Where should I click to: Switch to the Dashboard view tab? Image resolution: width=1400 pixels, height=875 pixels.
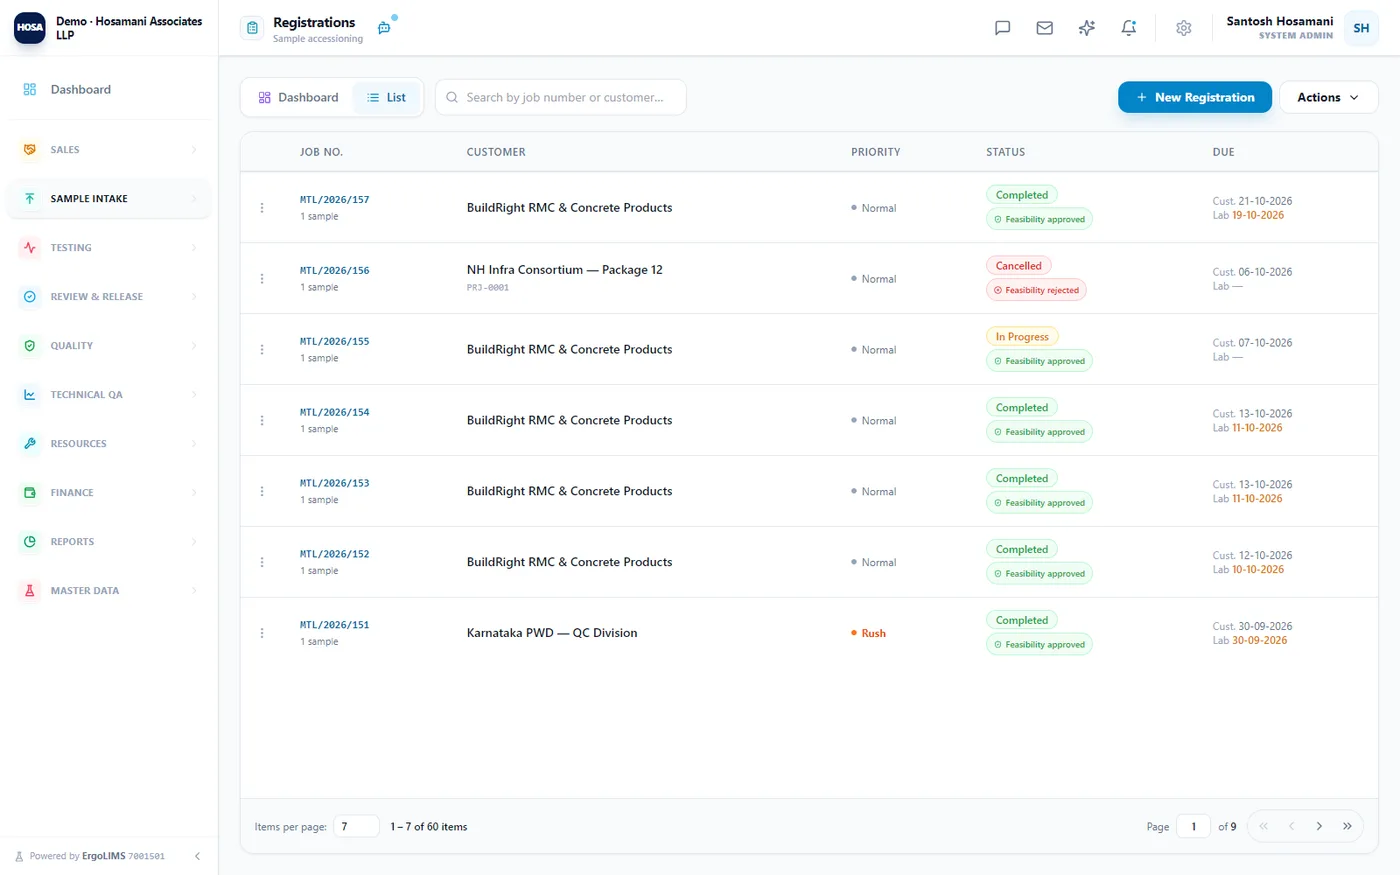[298, 97]
